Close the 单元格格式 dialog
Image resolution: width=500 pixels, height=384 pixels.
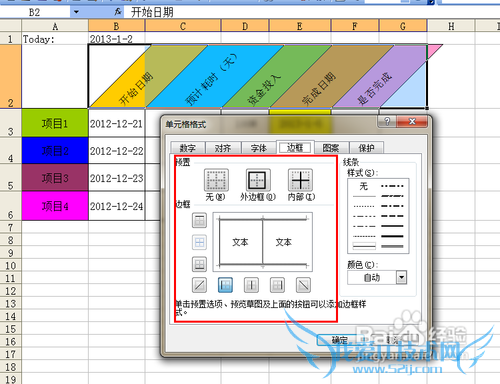tap(412, 121)
